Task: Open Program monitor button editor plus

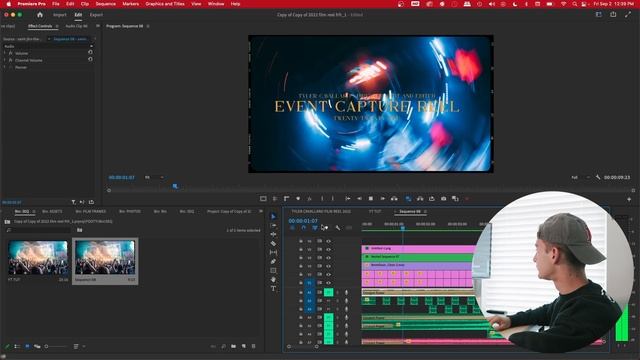Action: [x=629, y=199]
